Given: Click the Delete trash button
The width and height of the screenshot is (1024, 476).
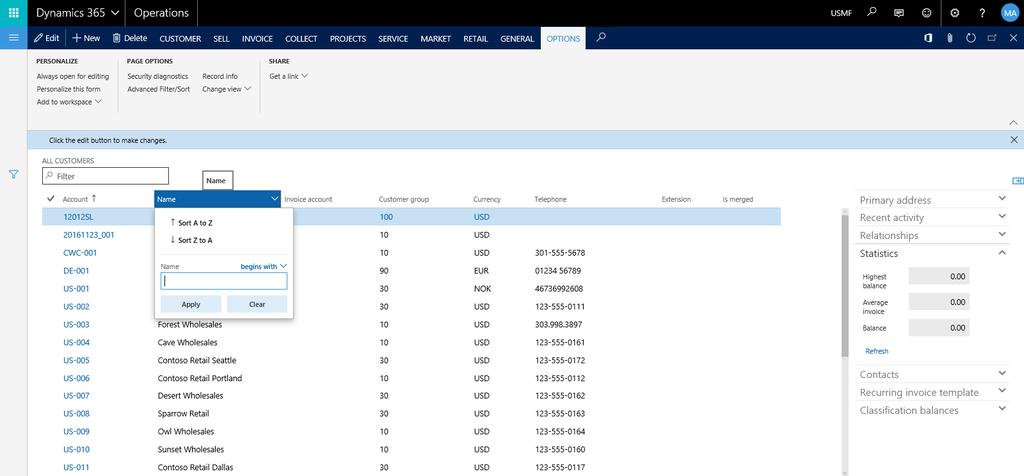Looking at the screenshot, I should (x=130, y=39).
